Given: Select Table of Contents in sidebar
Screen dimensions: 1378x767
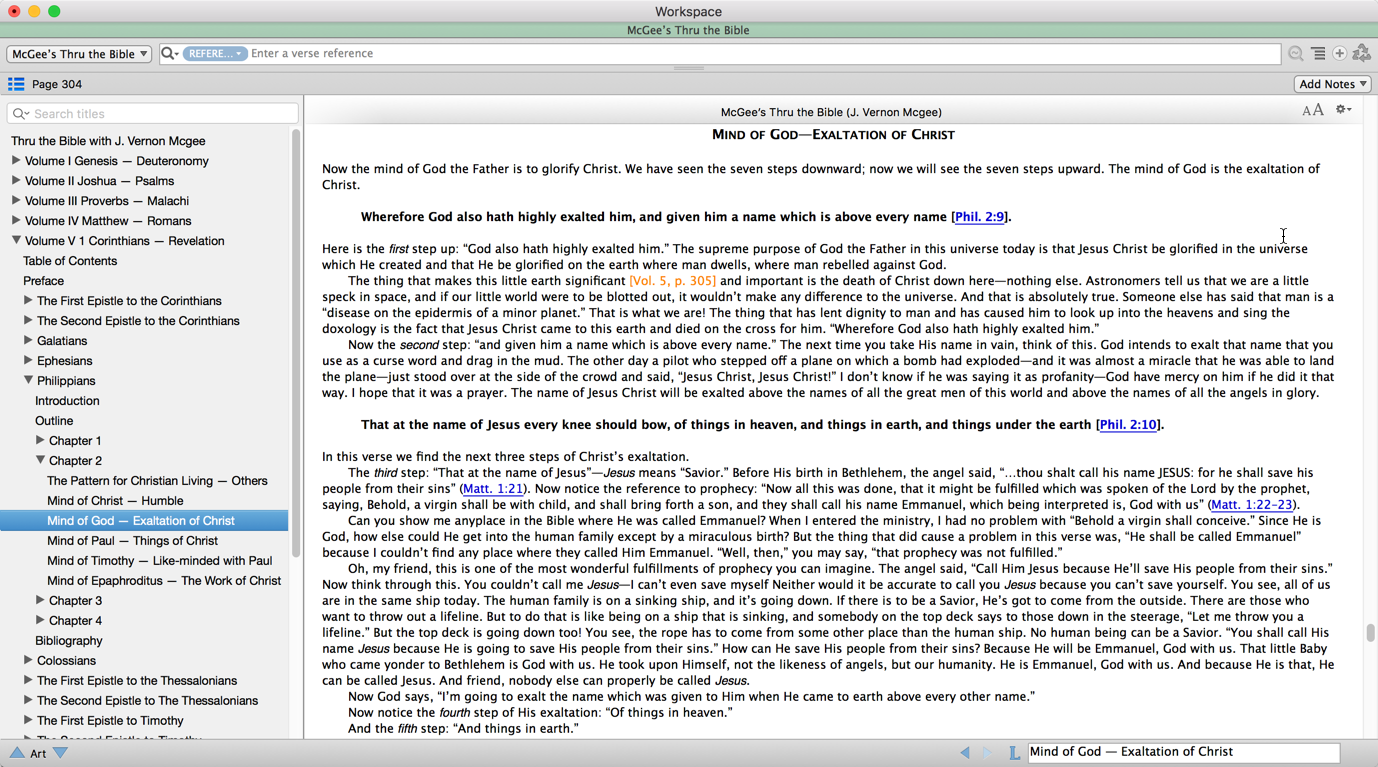Looking at the screenshot, I should (70, 261).
